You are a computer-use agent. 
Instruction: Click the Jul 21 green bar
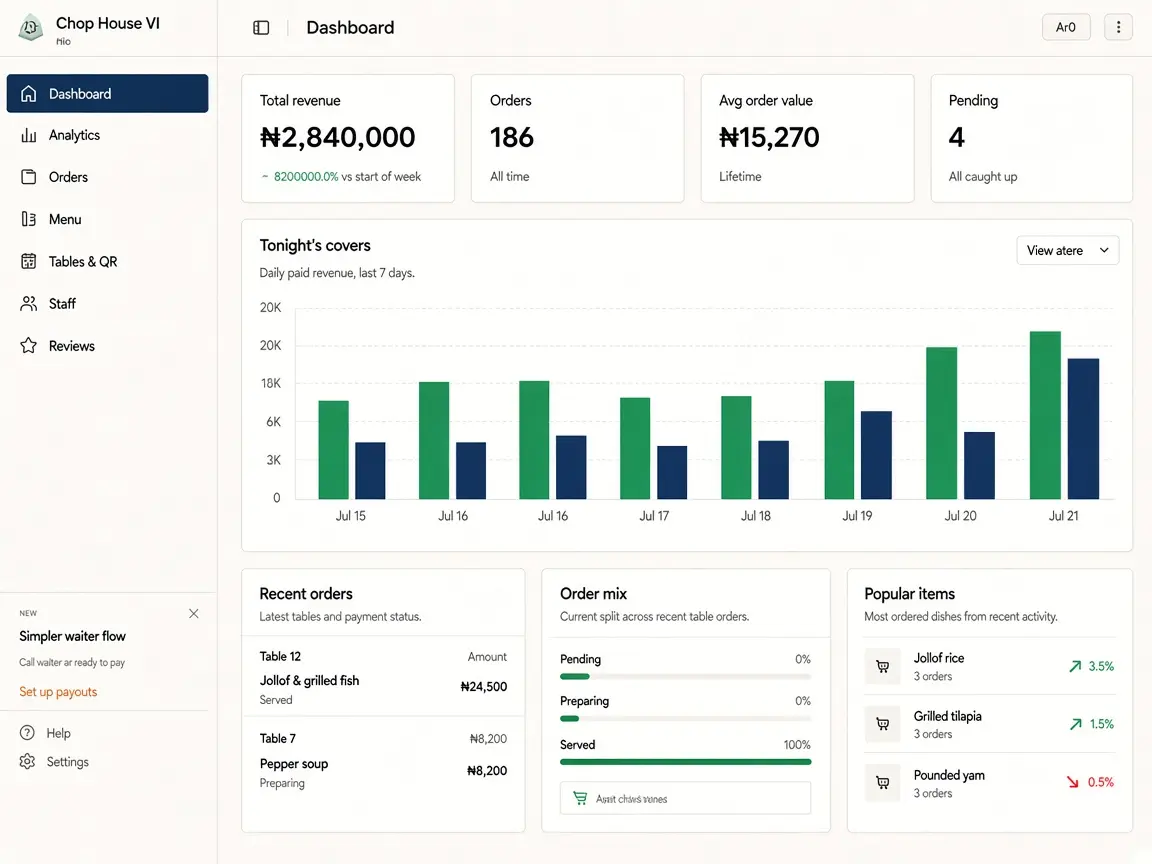pyautogui.click(x=1045, y=415)
